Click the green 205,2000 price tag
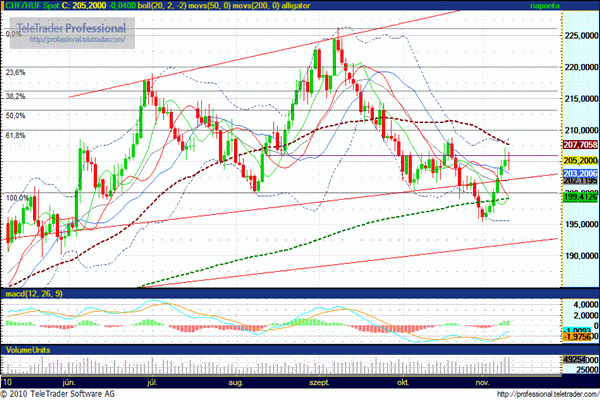This screenshot has width=600, height=400. [x=579, y=160]
